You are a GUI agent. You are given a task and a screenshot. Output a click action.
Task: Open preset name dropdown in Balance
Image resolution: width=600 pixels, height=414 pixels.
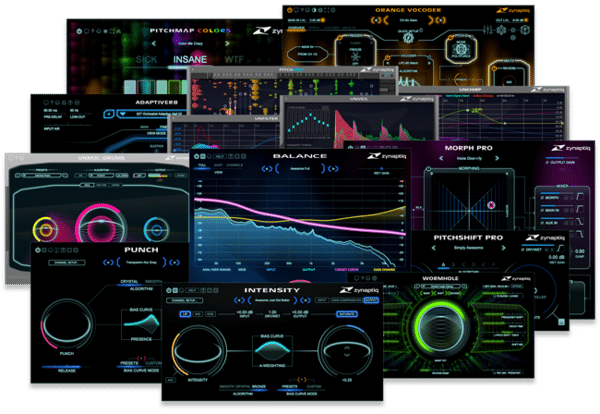[300, 169]
